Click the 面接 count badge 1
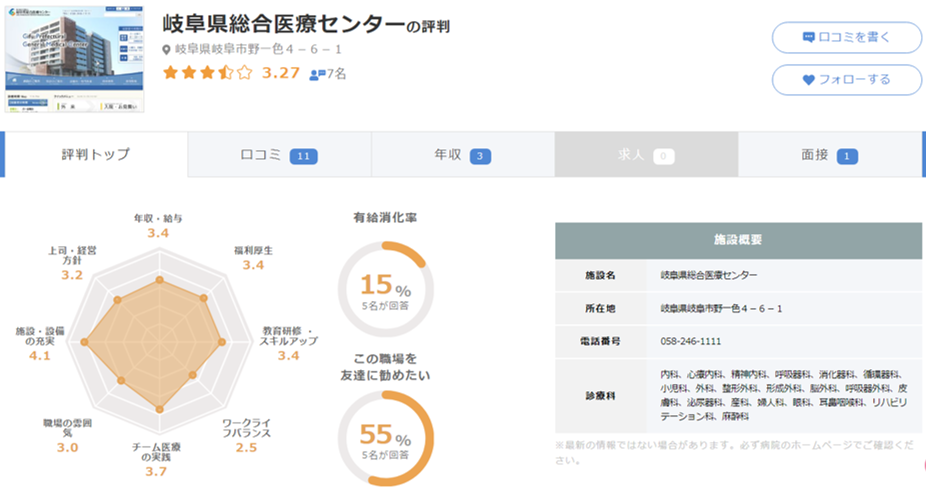The height and width of the screenshot is (498, 926). click(x=847, y=156)
